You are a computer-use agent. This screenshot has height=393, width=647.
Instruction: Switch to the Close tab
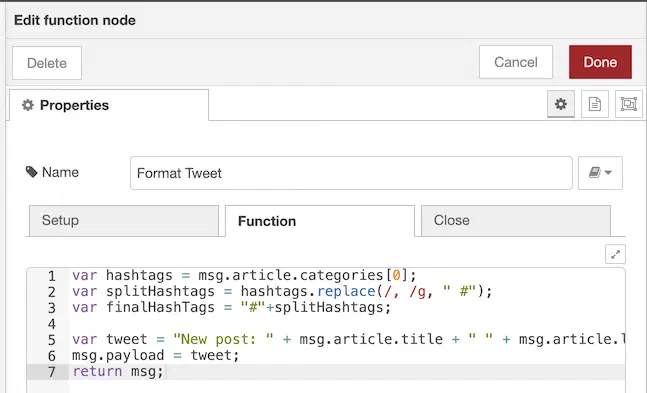point(516,221)
